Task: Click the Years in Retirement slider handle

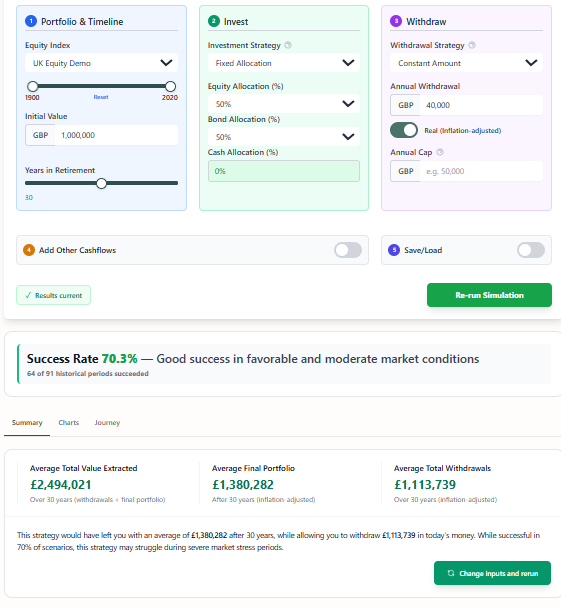Action: (x=101, y=183)
